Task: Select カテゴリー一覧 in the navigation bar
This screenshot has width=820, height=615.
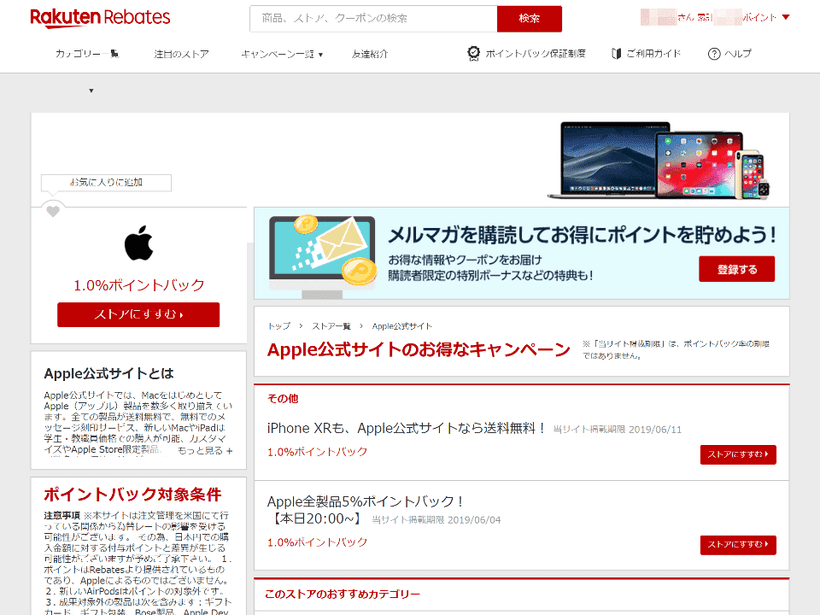Action: pyautogui.click(x=85, y=53)
